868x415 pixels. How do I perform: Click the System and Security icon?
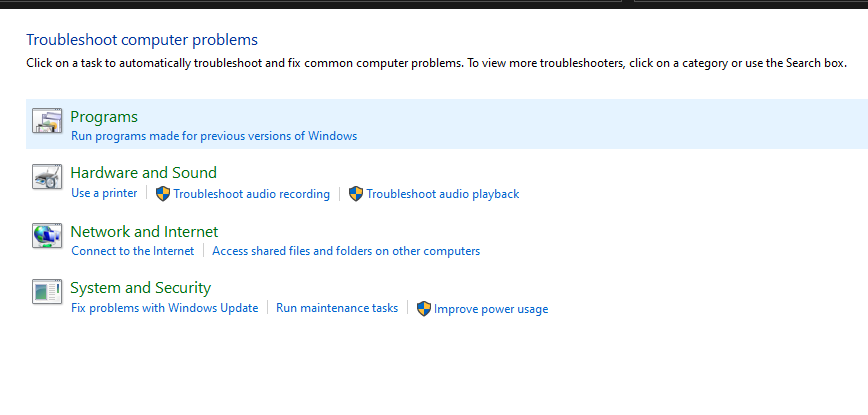(x=47, y=293)
